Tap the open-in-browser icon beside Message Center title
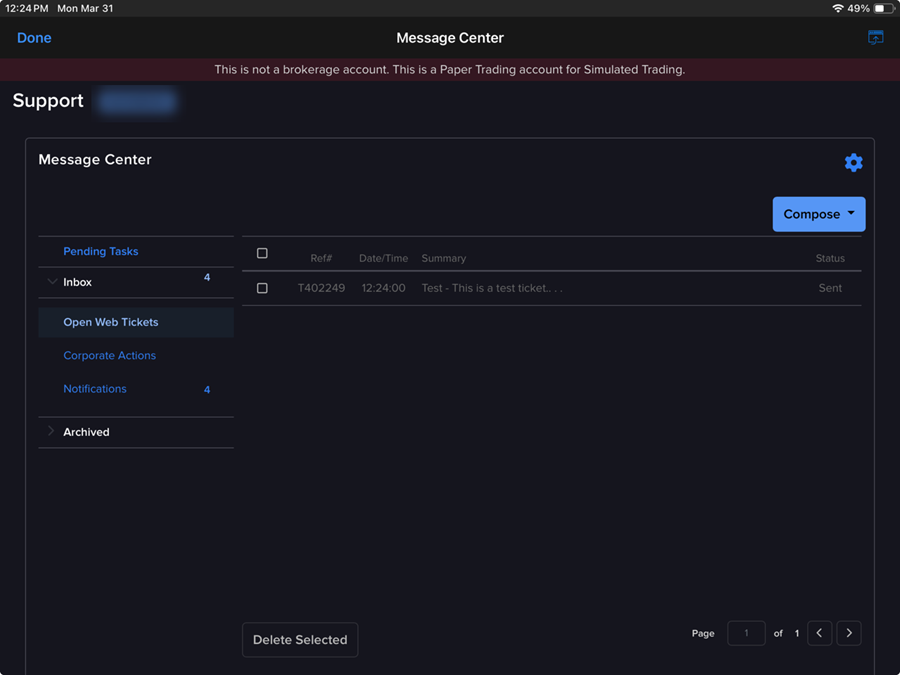Viewport: 900px width, 675px height. pos(875,37)
